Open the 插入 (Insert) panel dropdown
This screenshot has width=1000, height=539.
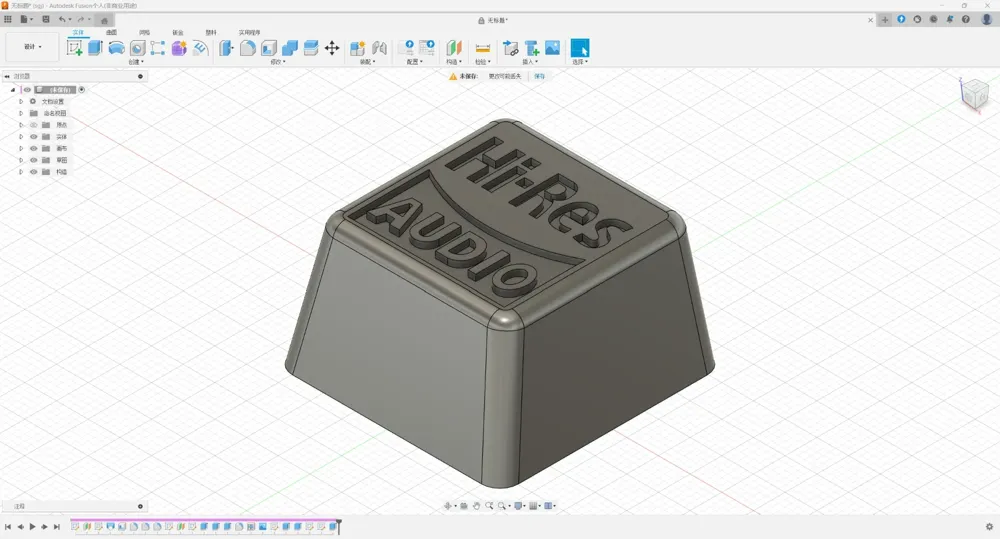pyautogui.click(x=531, y=62)
